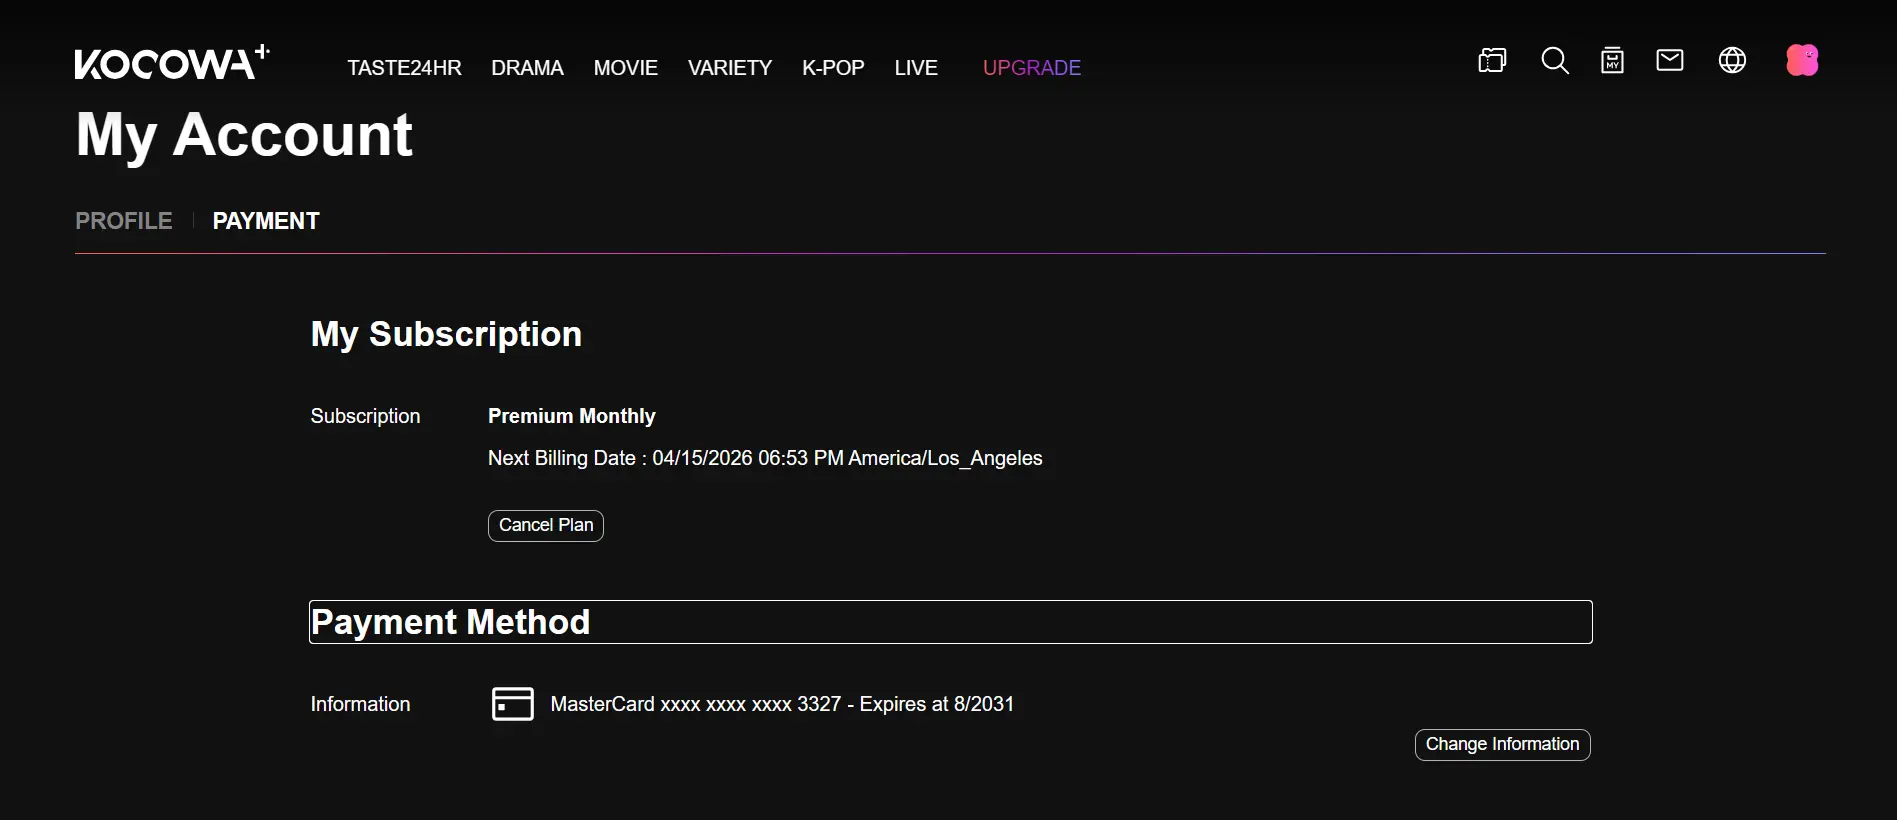Click the Cancel Plan button
Image resolution: width=1897 pixels, height=820 pixels.
(x=546, y=526)
